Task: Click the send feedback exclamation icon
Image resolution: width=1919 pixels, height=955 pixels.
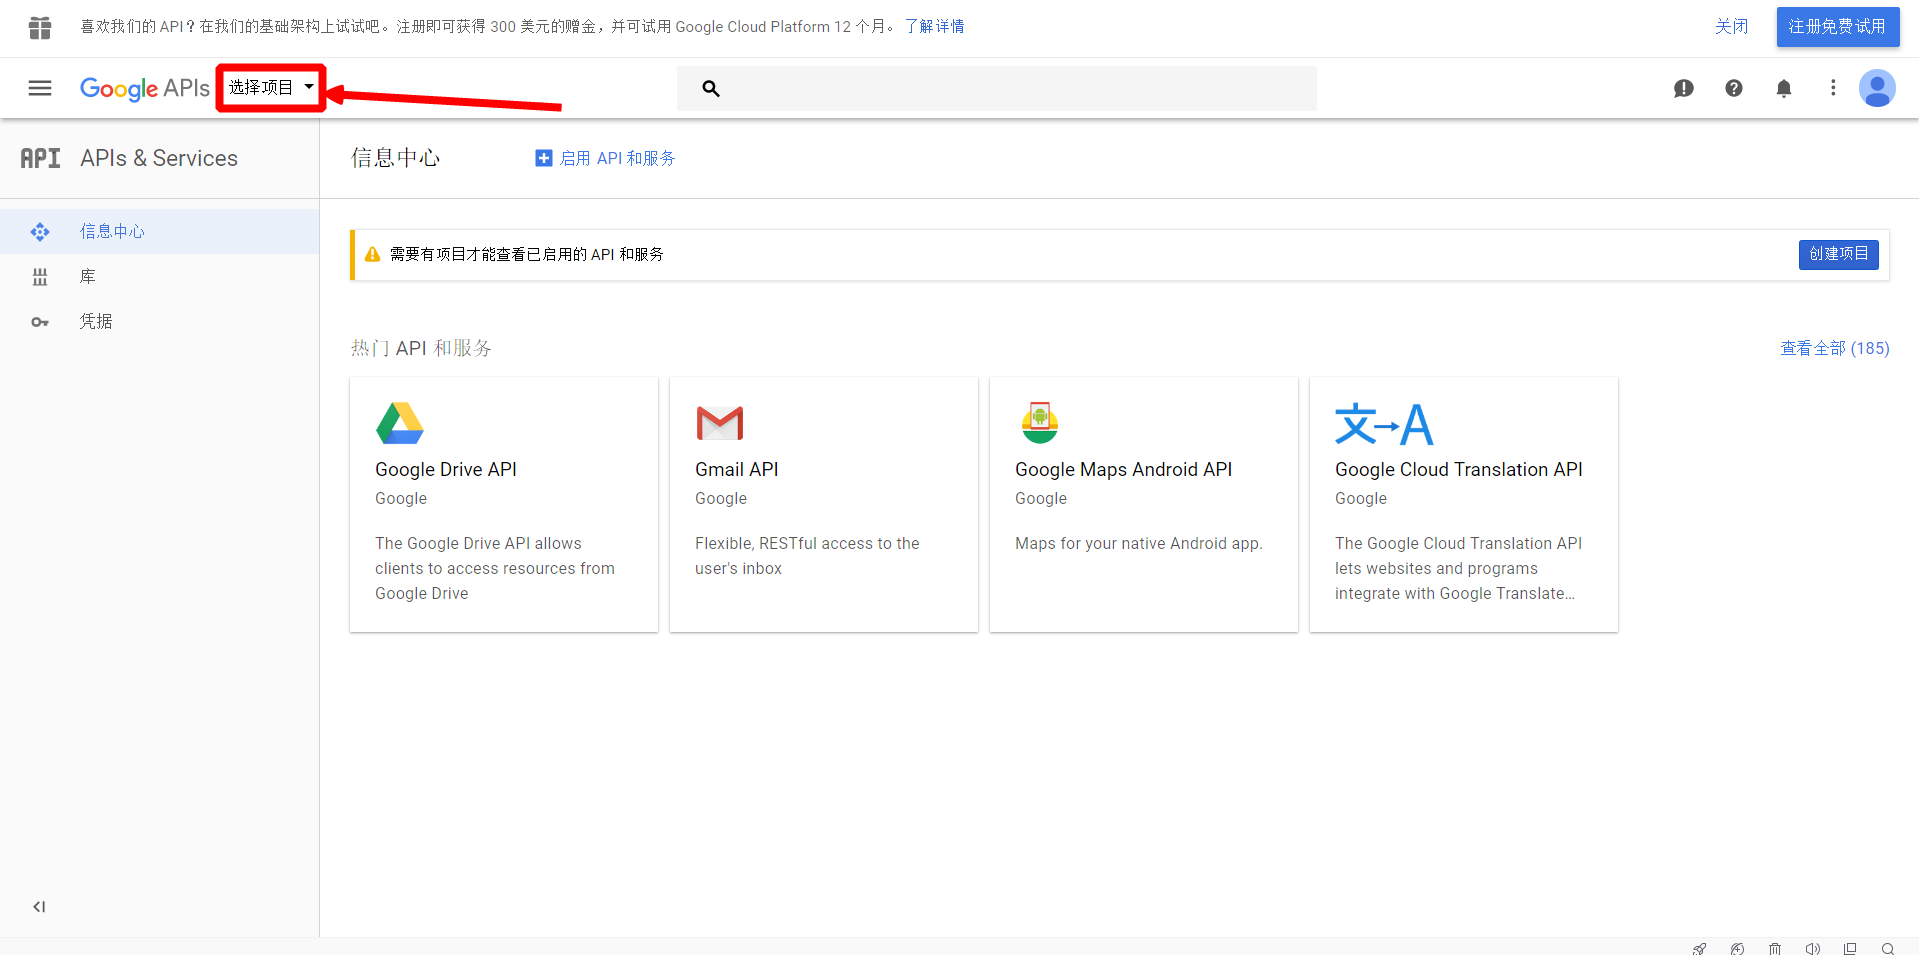Action: point(1684,88)
